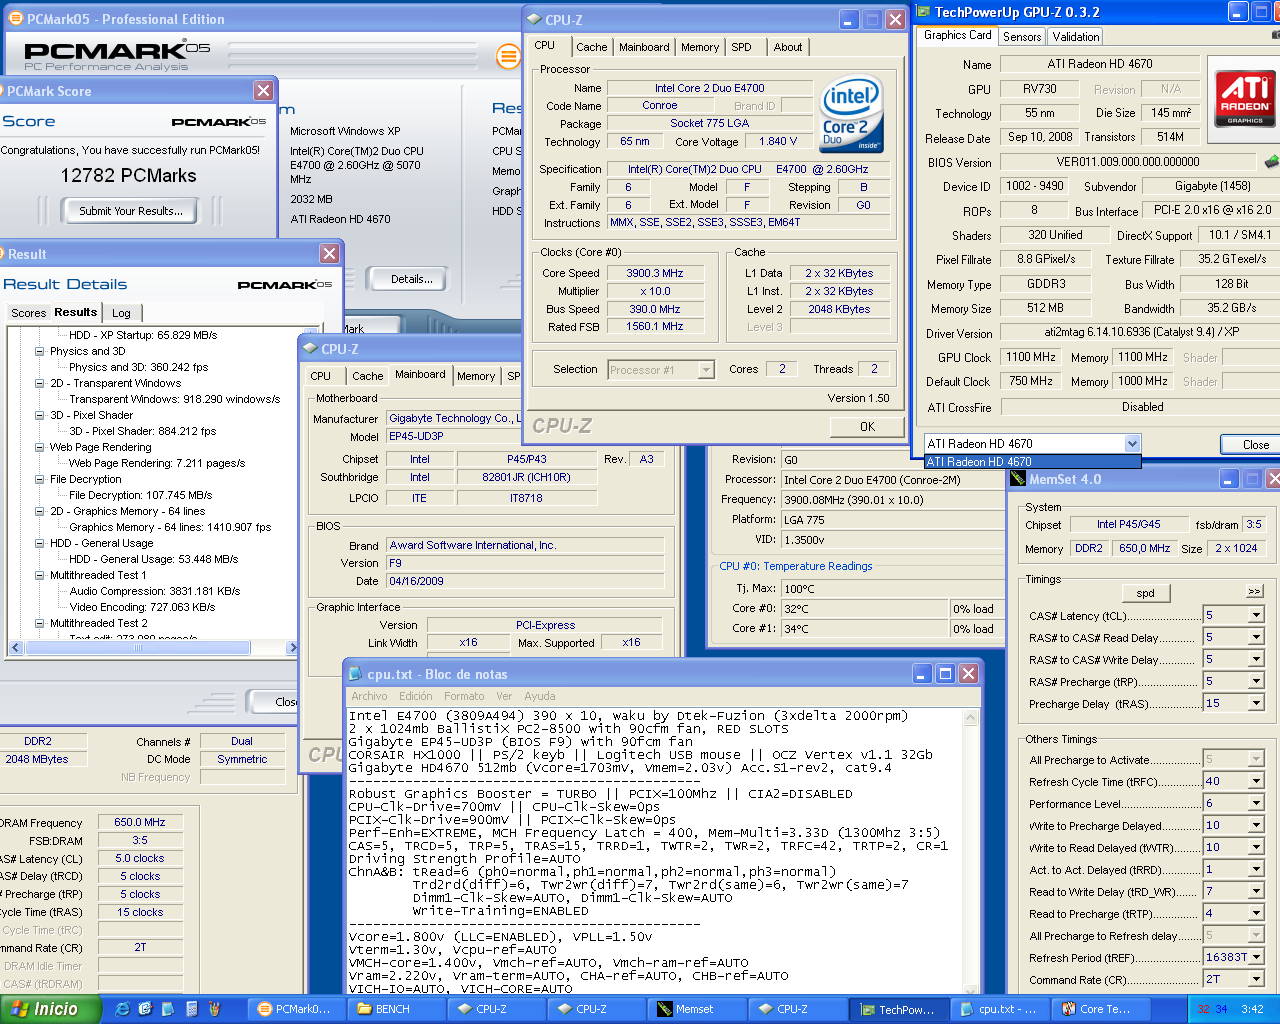Image resolution: width=1280 pixels, height=1024 pixels.
Task: Open Internet Explorer from quick launch
Action: coord(122,1009)
